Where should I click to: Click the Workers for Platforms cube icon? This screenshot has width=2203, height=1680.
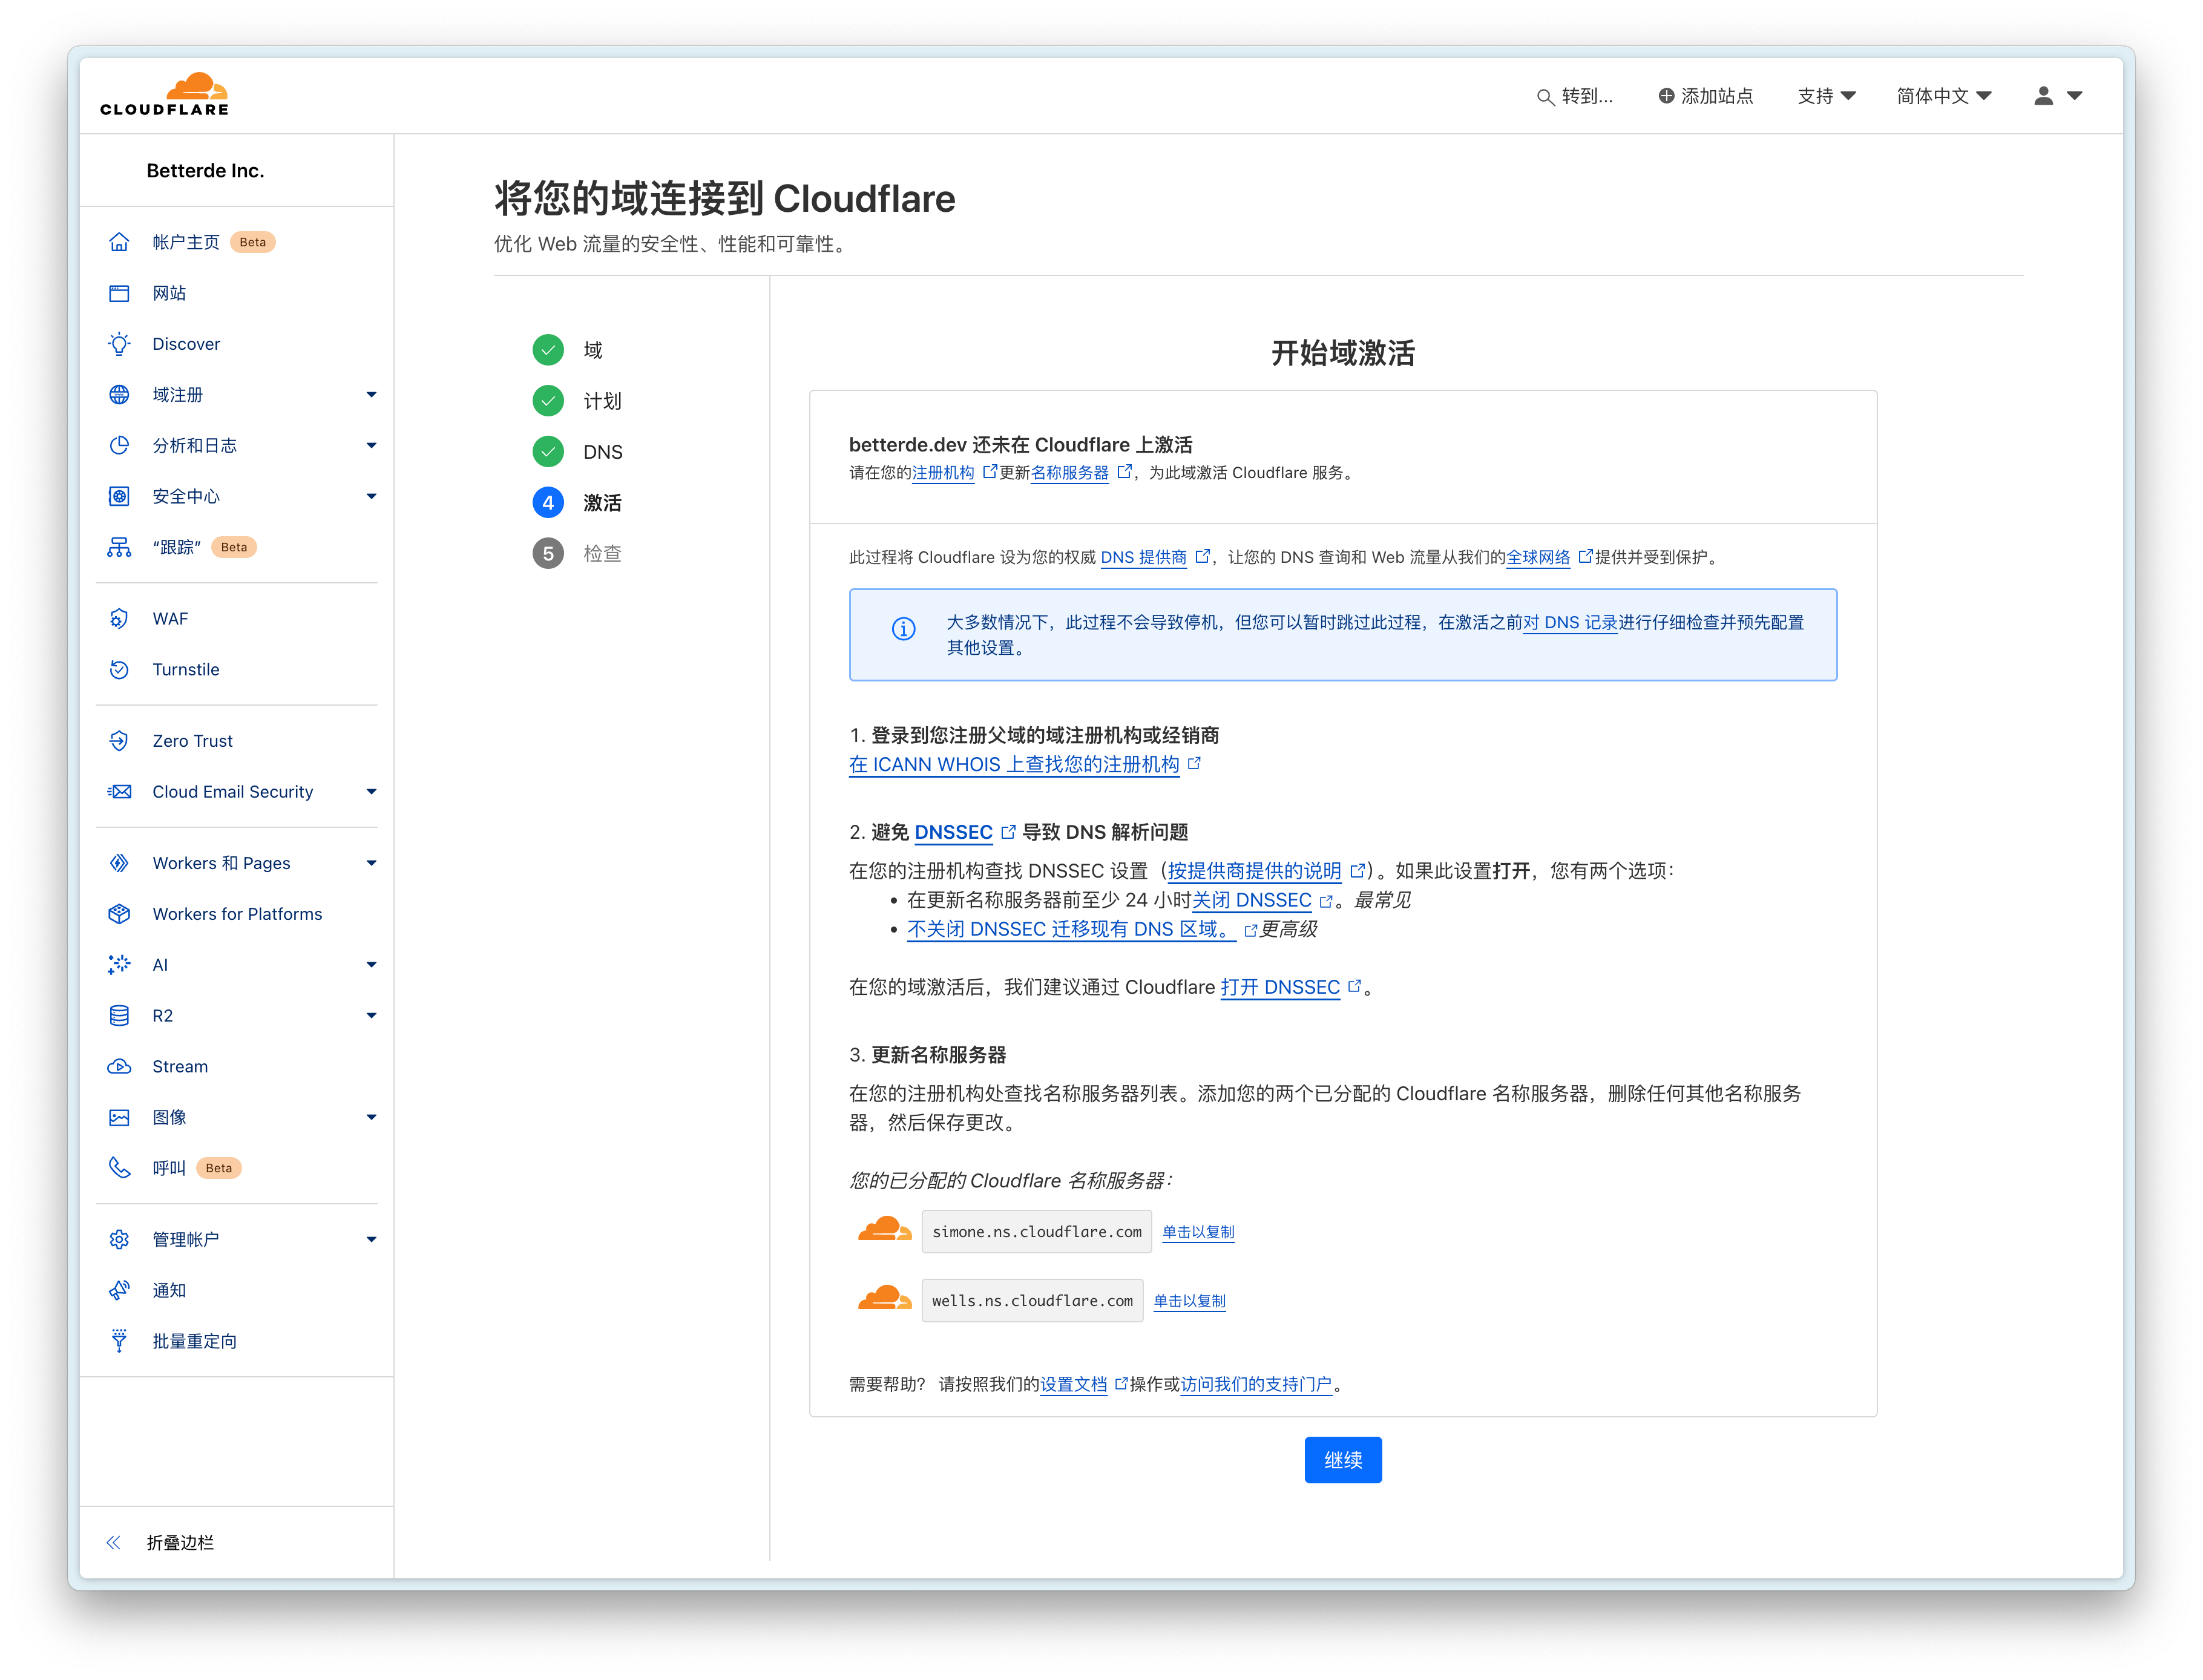tap(119, 914)
